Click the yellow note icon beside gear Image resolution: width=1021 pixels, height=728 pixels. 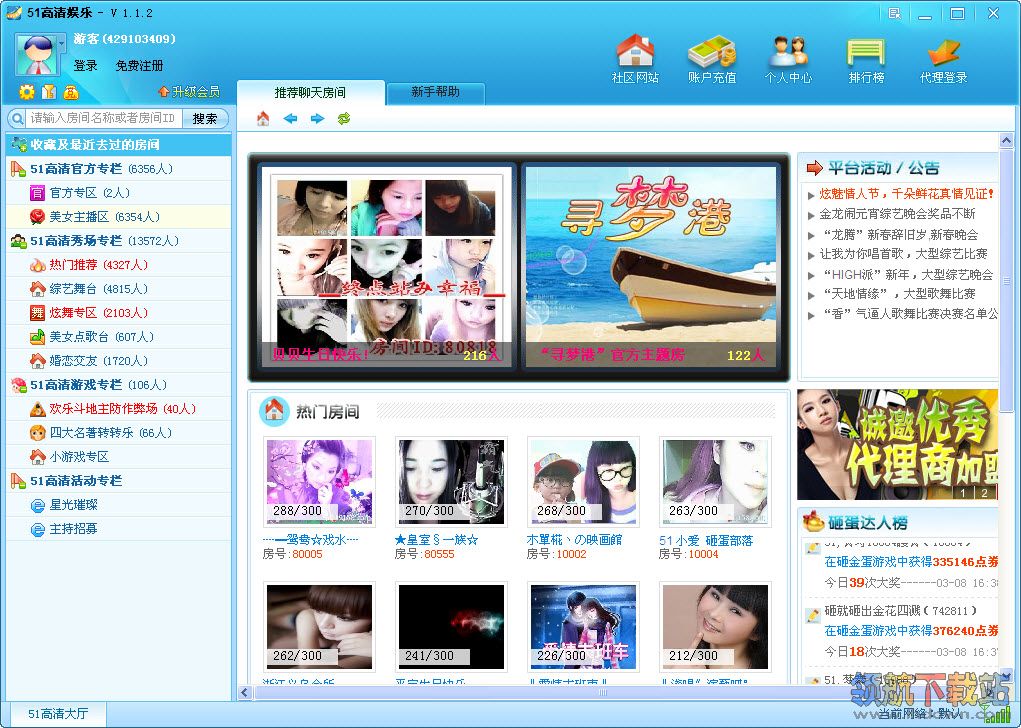pos(49,92)
